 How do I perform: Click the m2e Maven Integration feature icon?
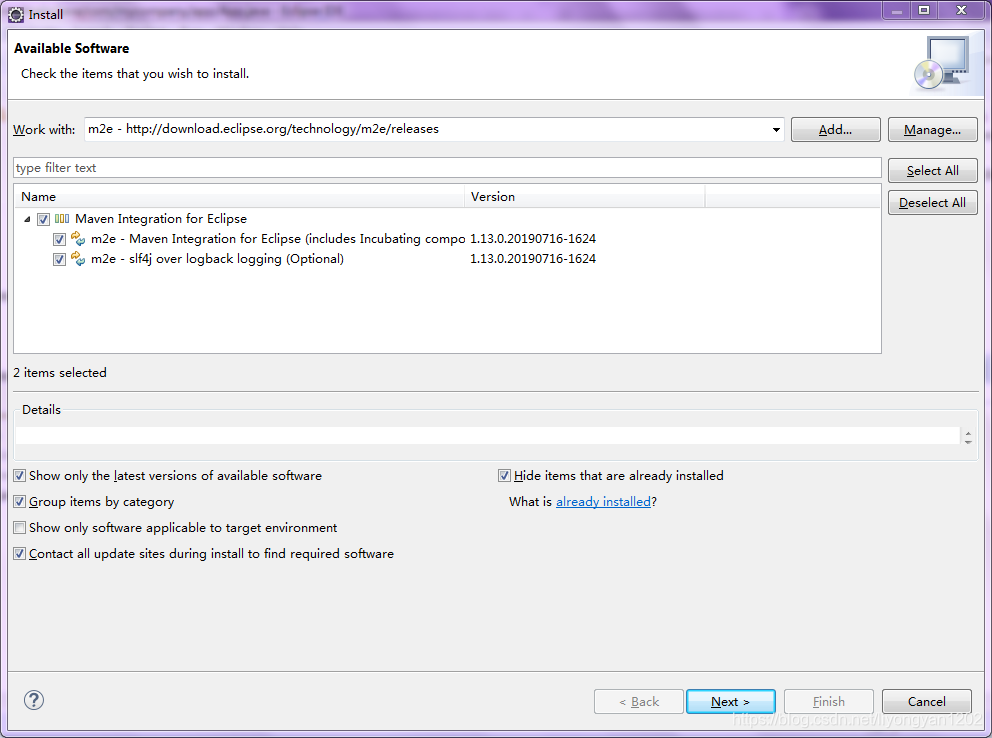[x=78, y=239]
